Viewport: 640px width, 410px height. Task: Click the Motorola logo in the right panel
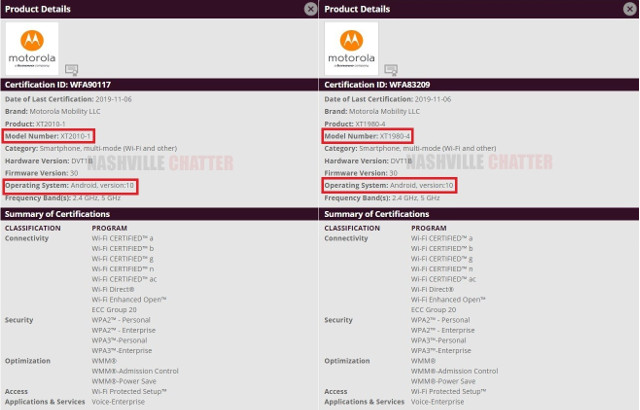pos(351,45)
